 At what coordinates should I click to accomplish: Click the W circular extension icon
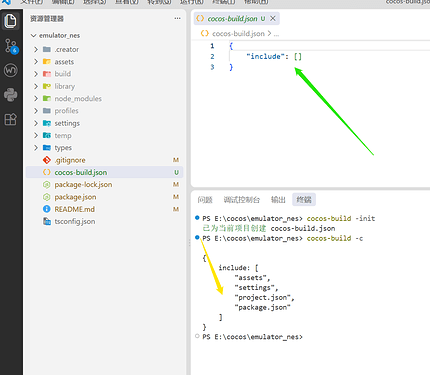pyautogui.click(x=11, y=70)
